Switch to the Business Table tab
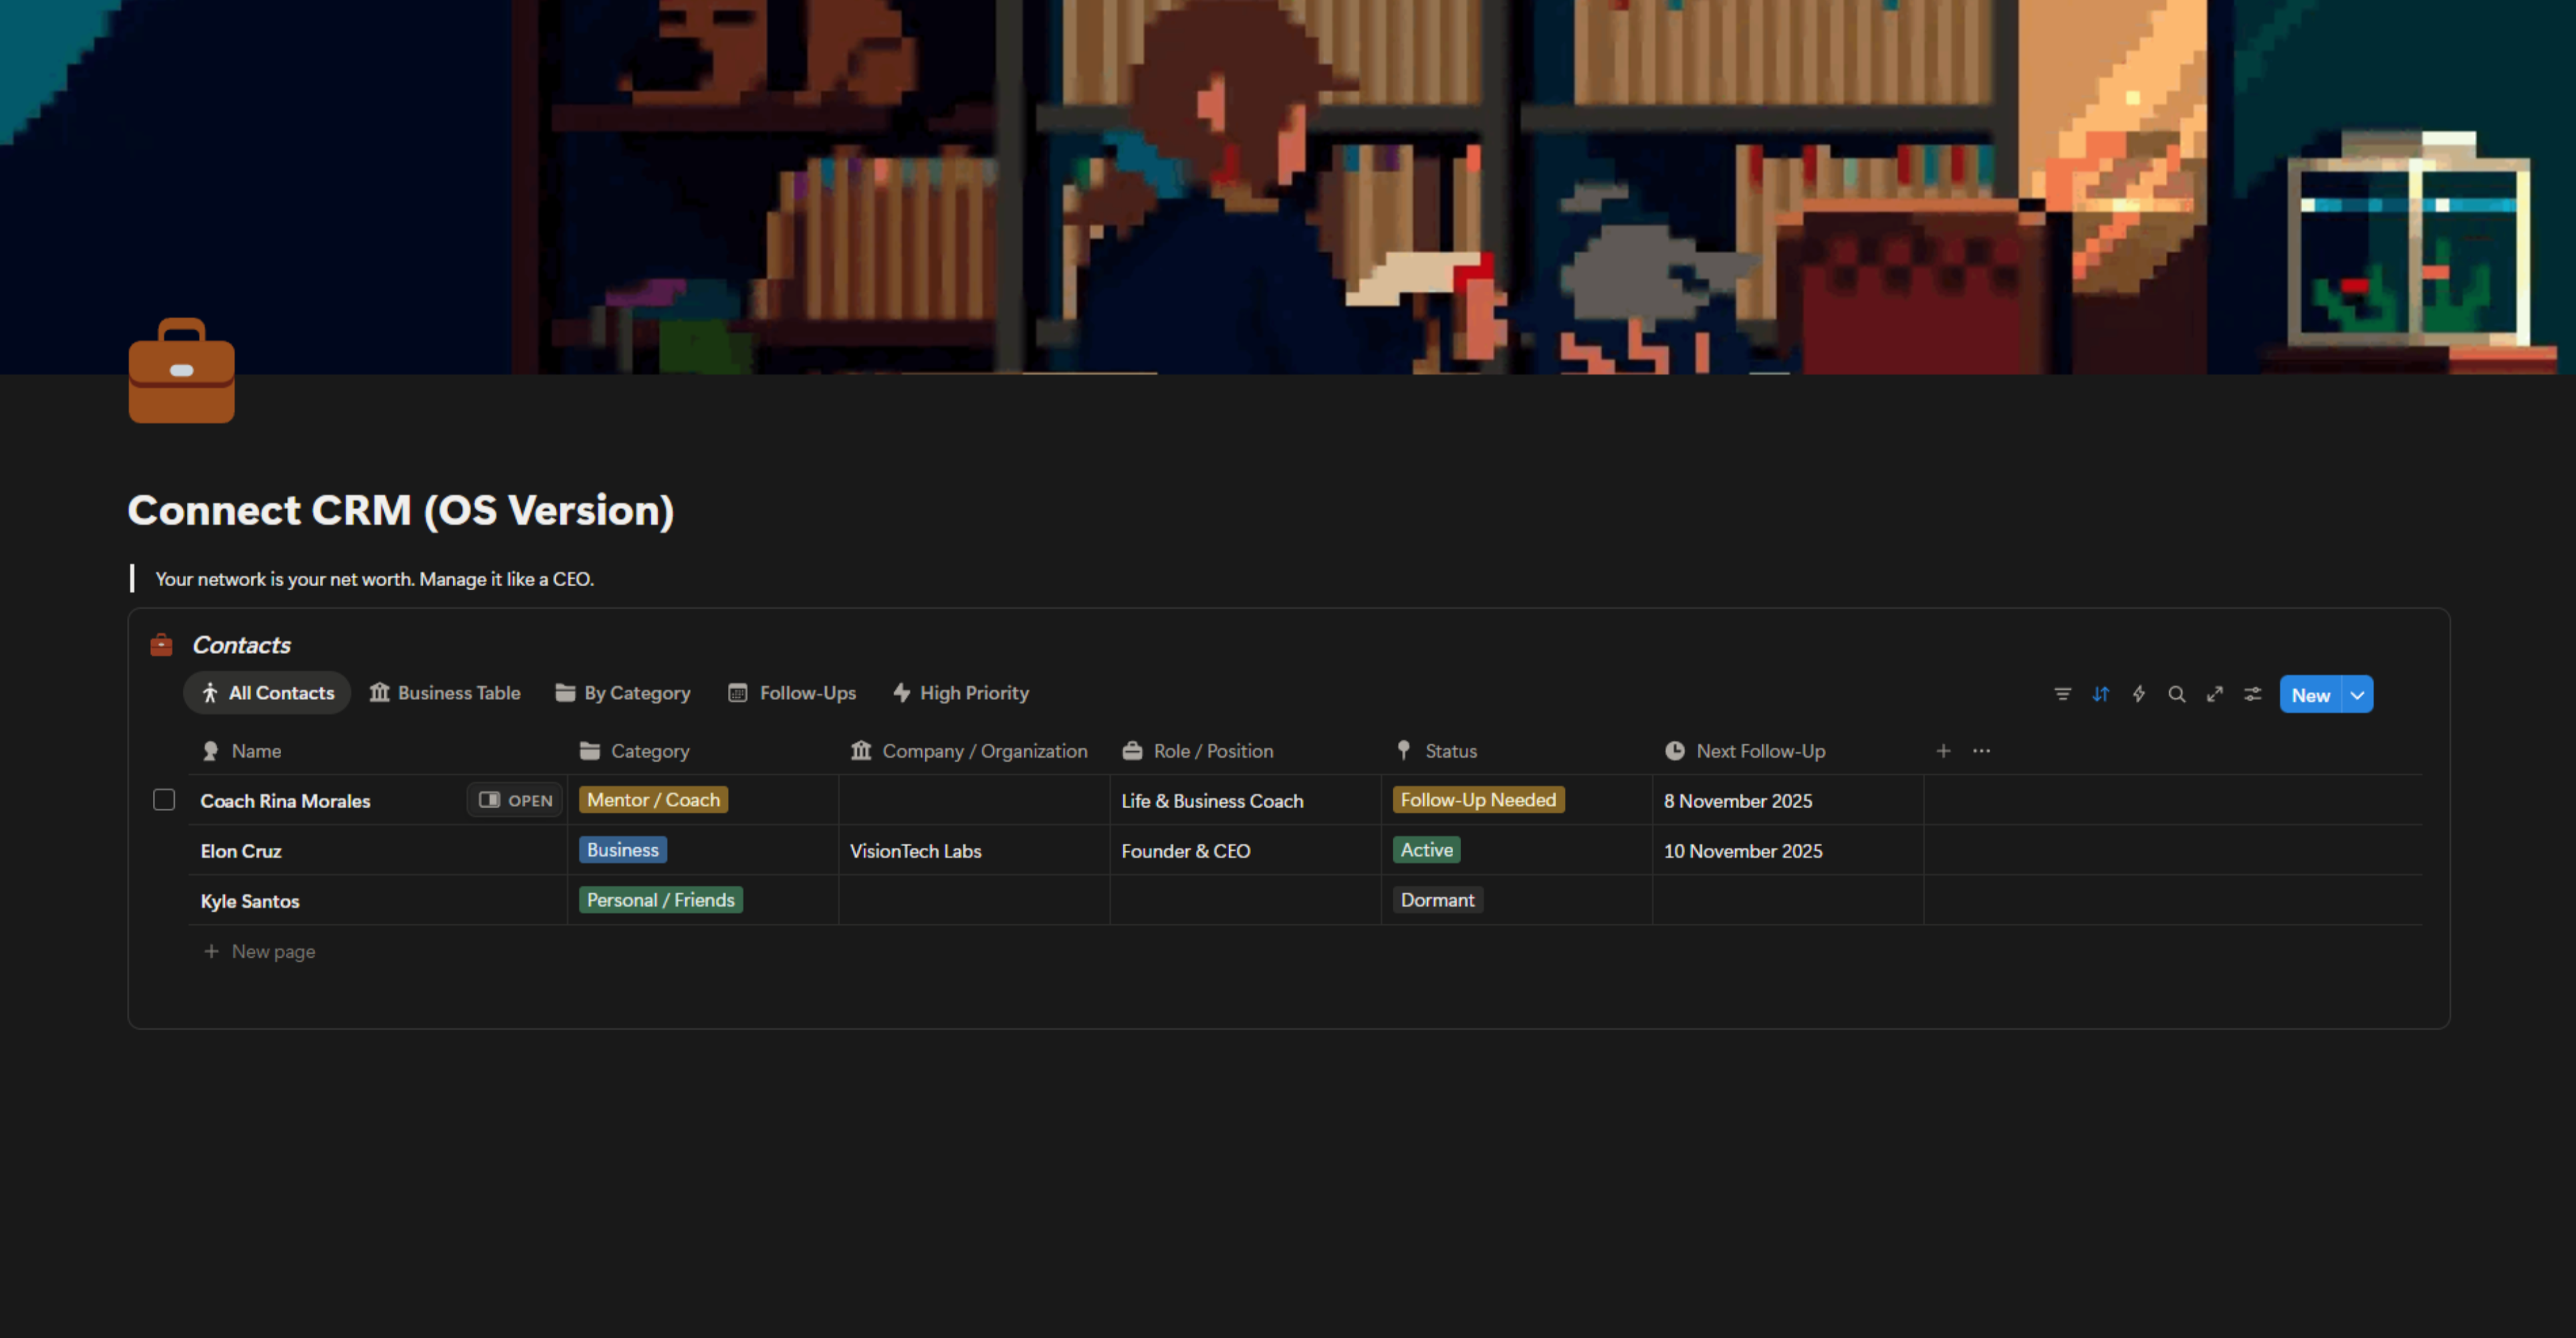The height and width of the screenshot is (1338, 2576). 445,693
